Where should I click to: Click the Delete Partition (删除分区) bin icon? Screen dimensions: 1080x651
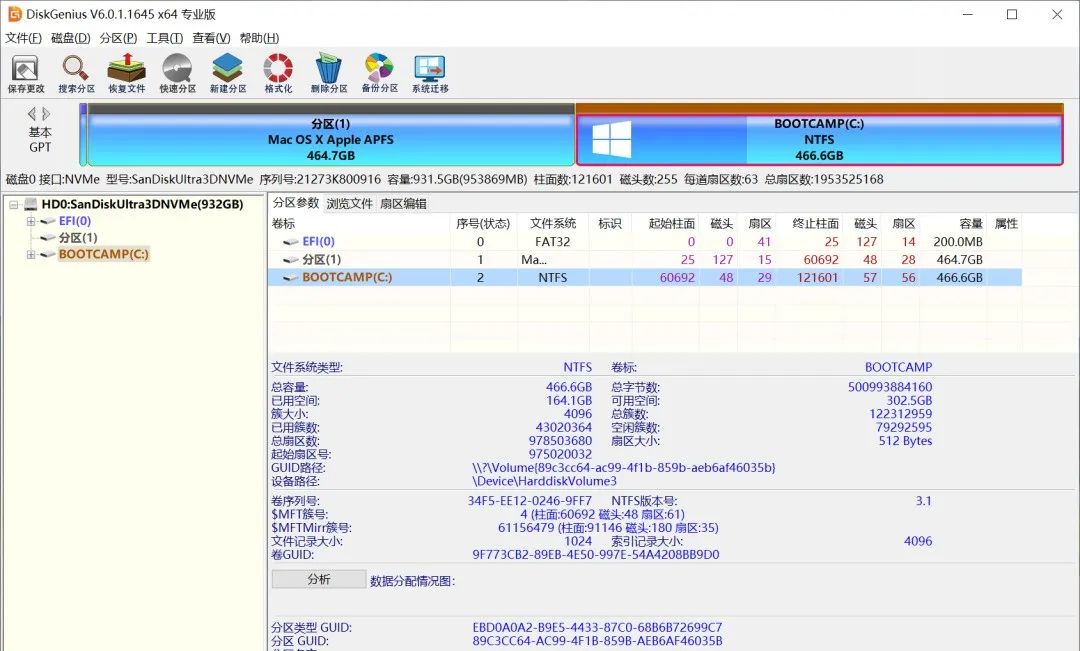click(x=329, y=74)
